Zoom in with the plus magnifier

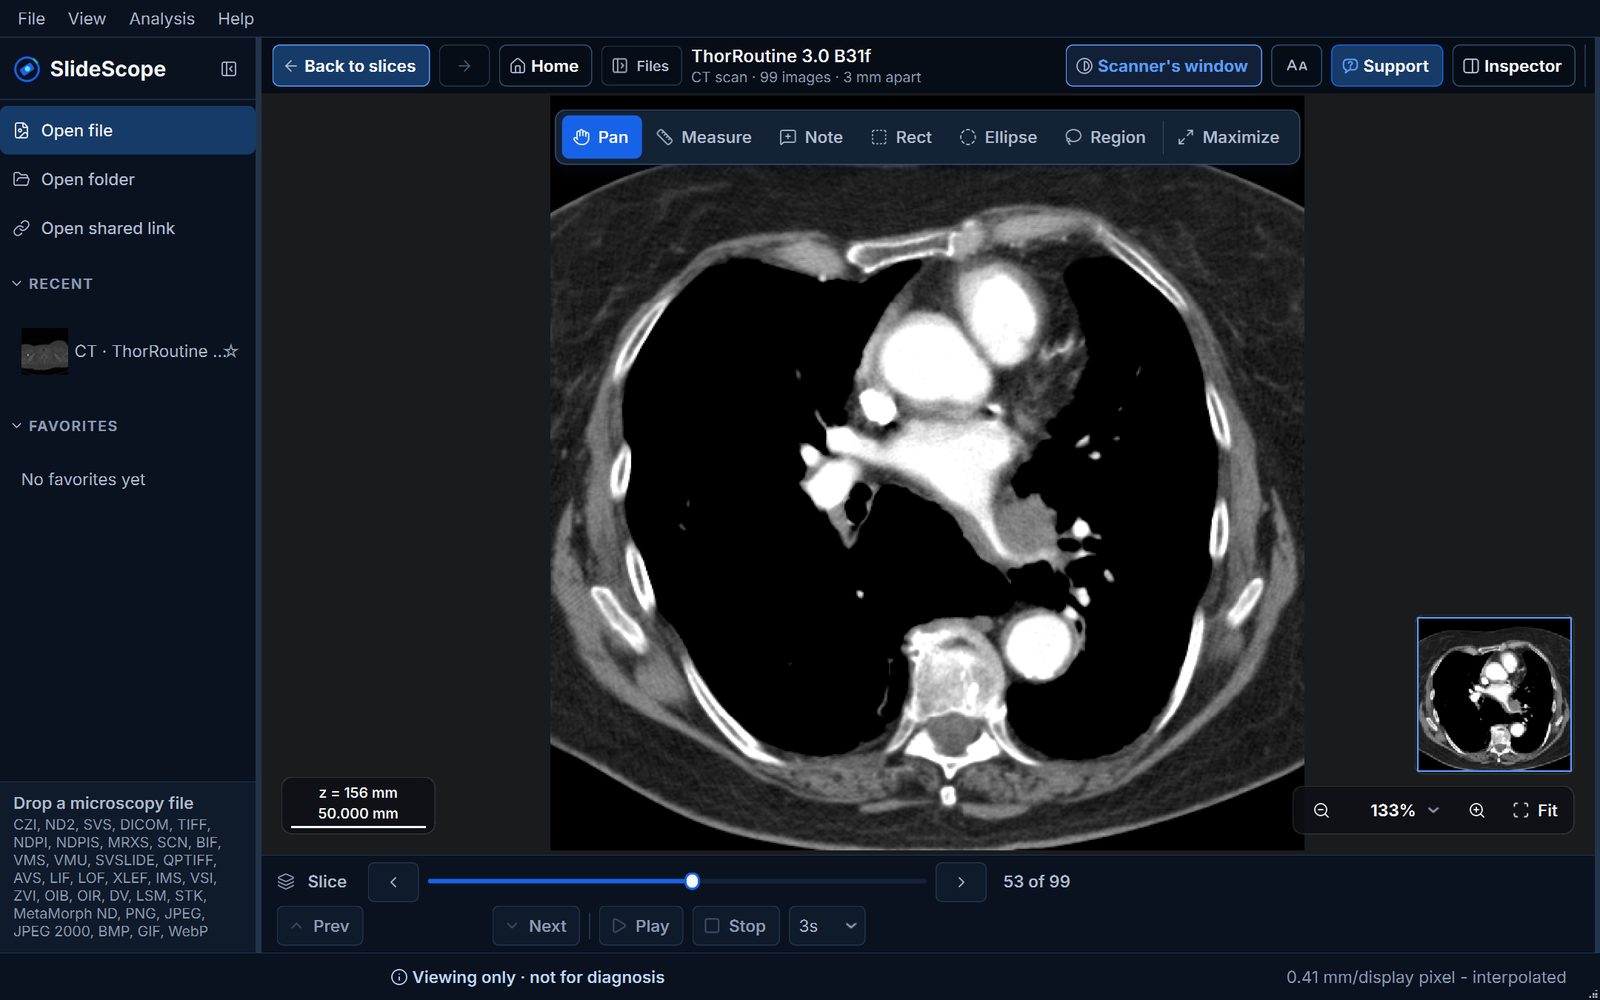[x=1476, y=810]
